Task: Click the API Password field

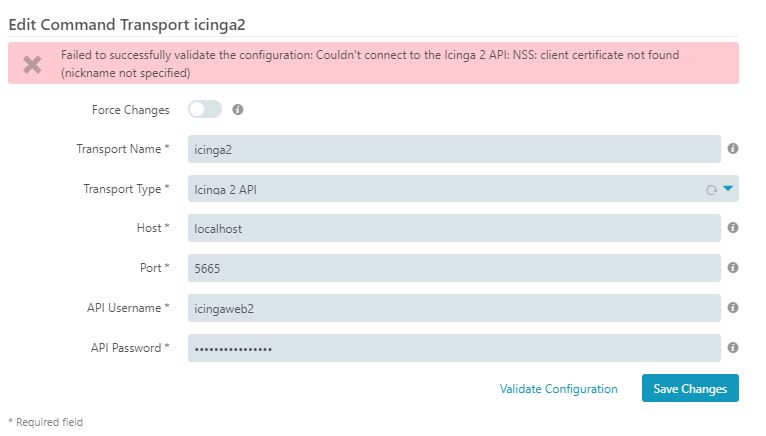Action: (454, 348)
